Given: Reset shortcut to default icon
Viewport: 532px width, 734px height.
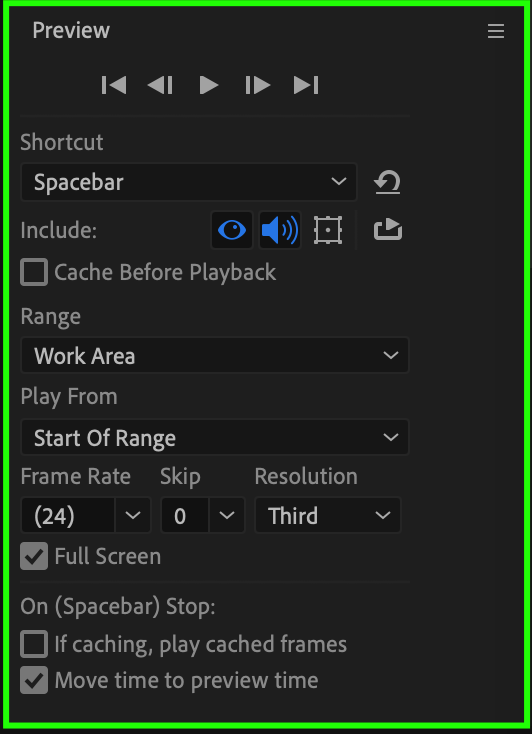Looking at the screenshot, I should tap(387, 182).
